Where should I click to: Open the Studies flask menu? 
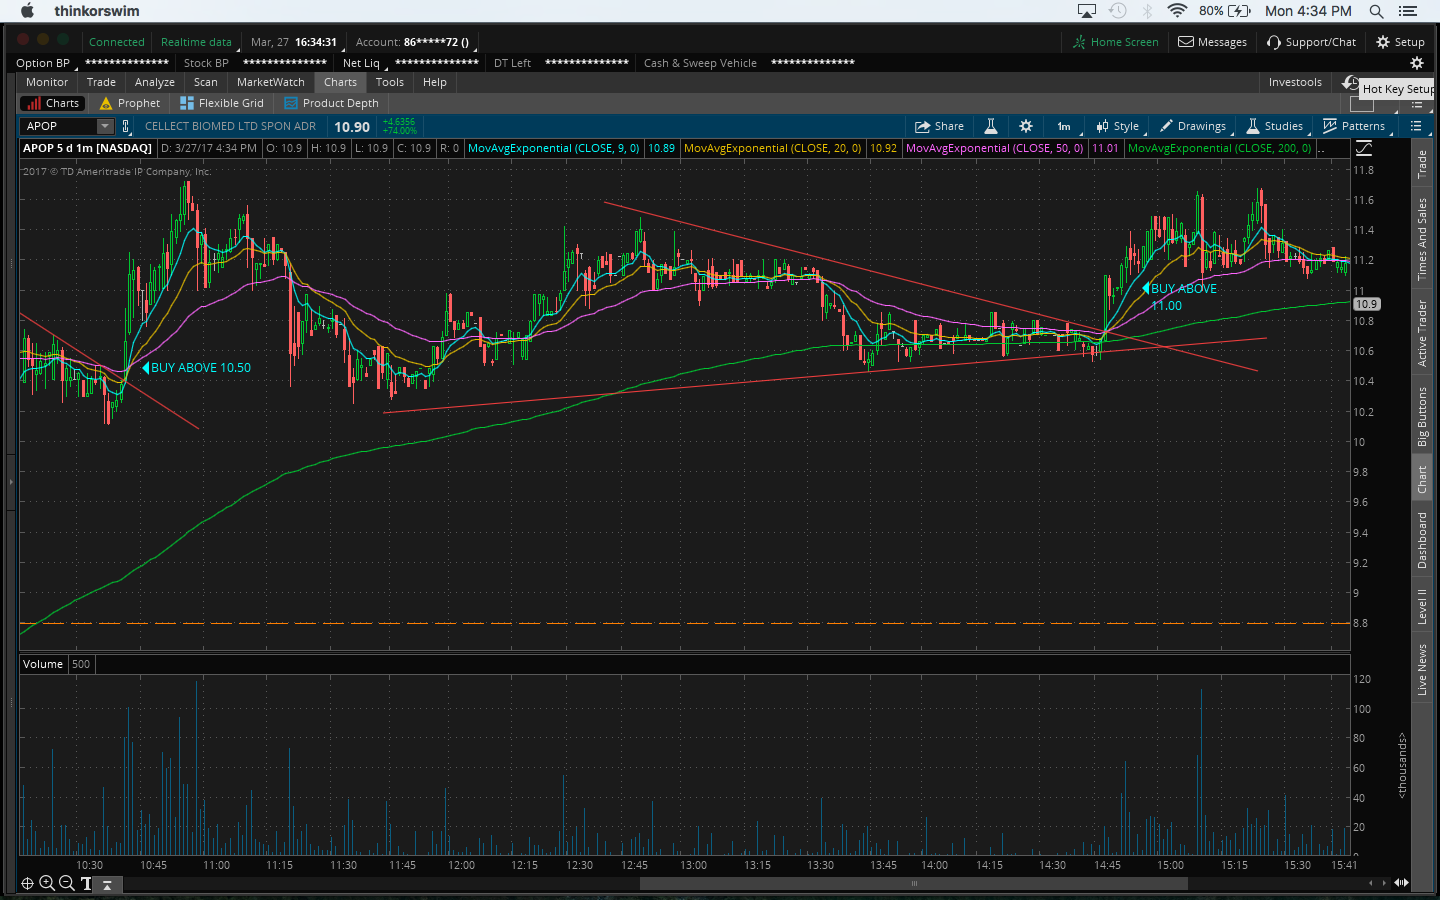tap(1274, 126)
